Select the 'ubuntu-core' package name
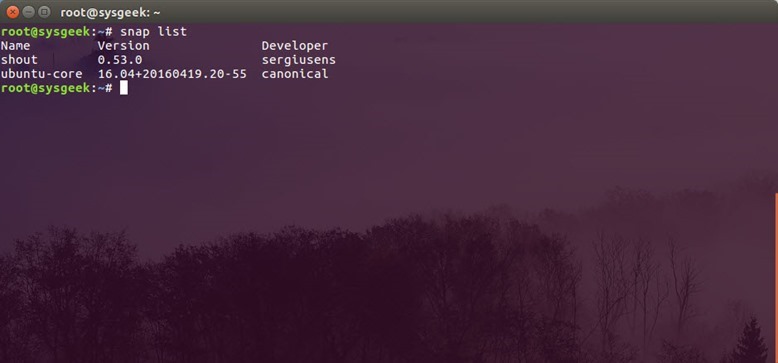This screenshot has height=363, width=778. tap(42, 74)
